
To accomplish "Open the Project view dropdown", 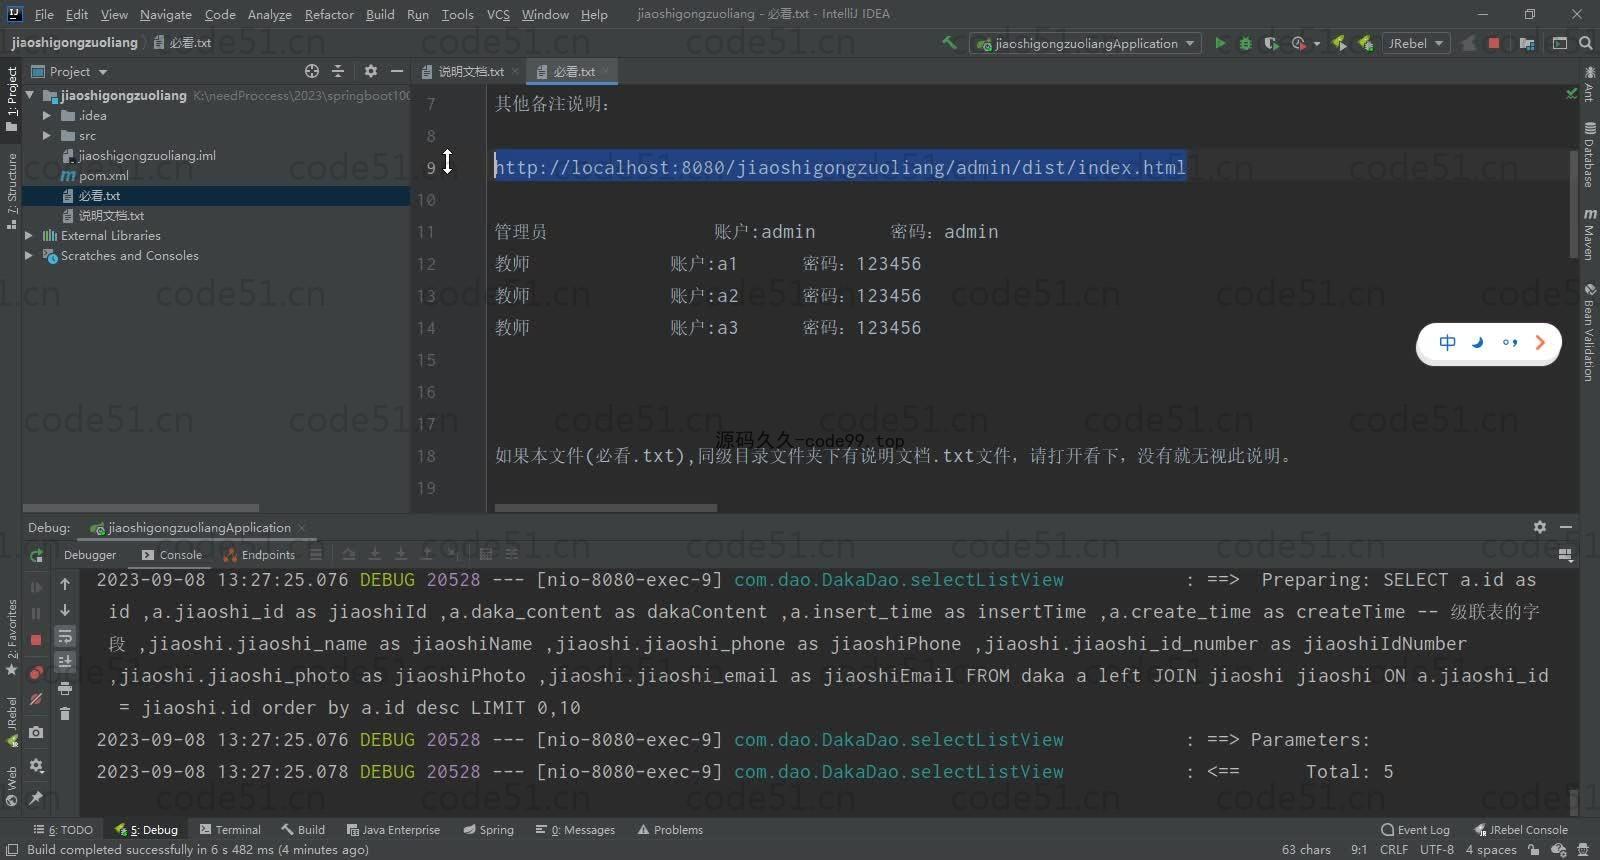I will click(x=68, y=71).
